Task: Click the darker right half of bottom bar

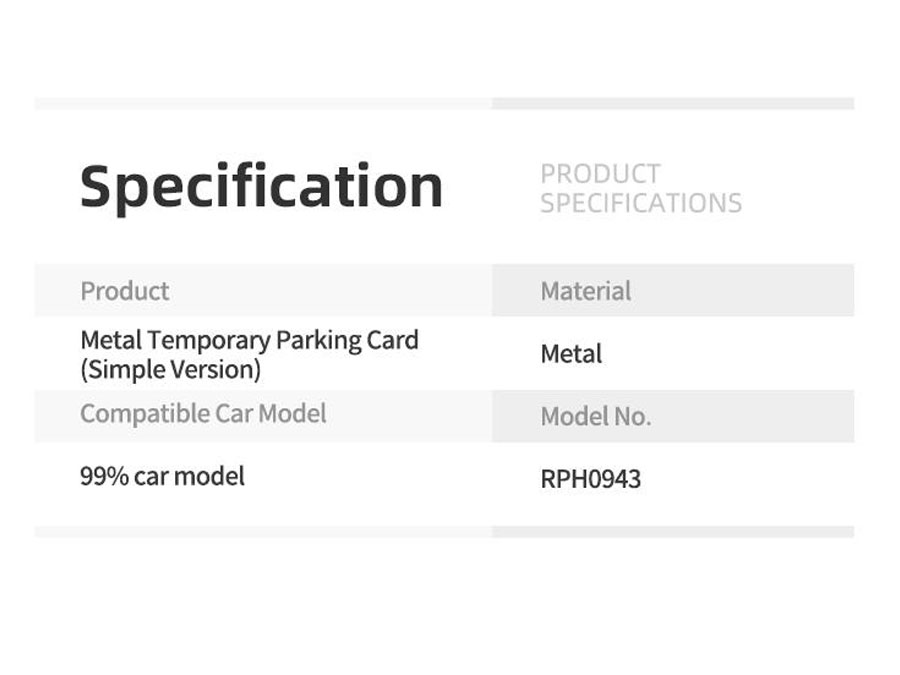Action: click(x=673, y=532)
